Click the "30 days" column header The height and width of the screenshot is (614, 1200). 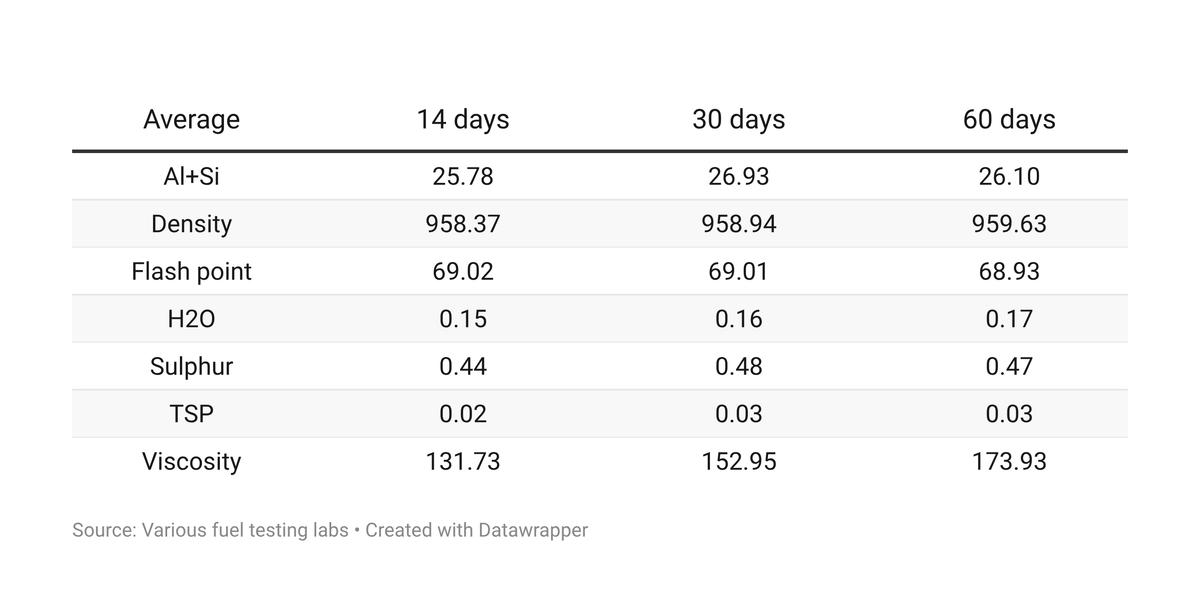(738, 119)
